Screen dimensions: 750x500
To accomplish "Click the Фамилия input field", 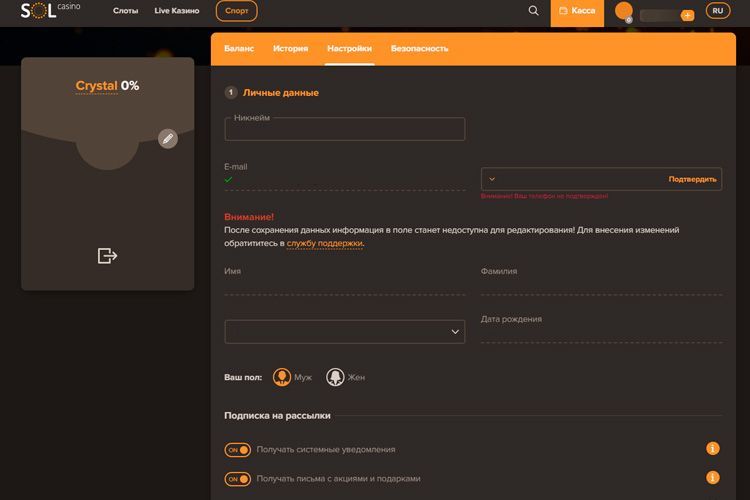I will point(601,285).
